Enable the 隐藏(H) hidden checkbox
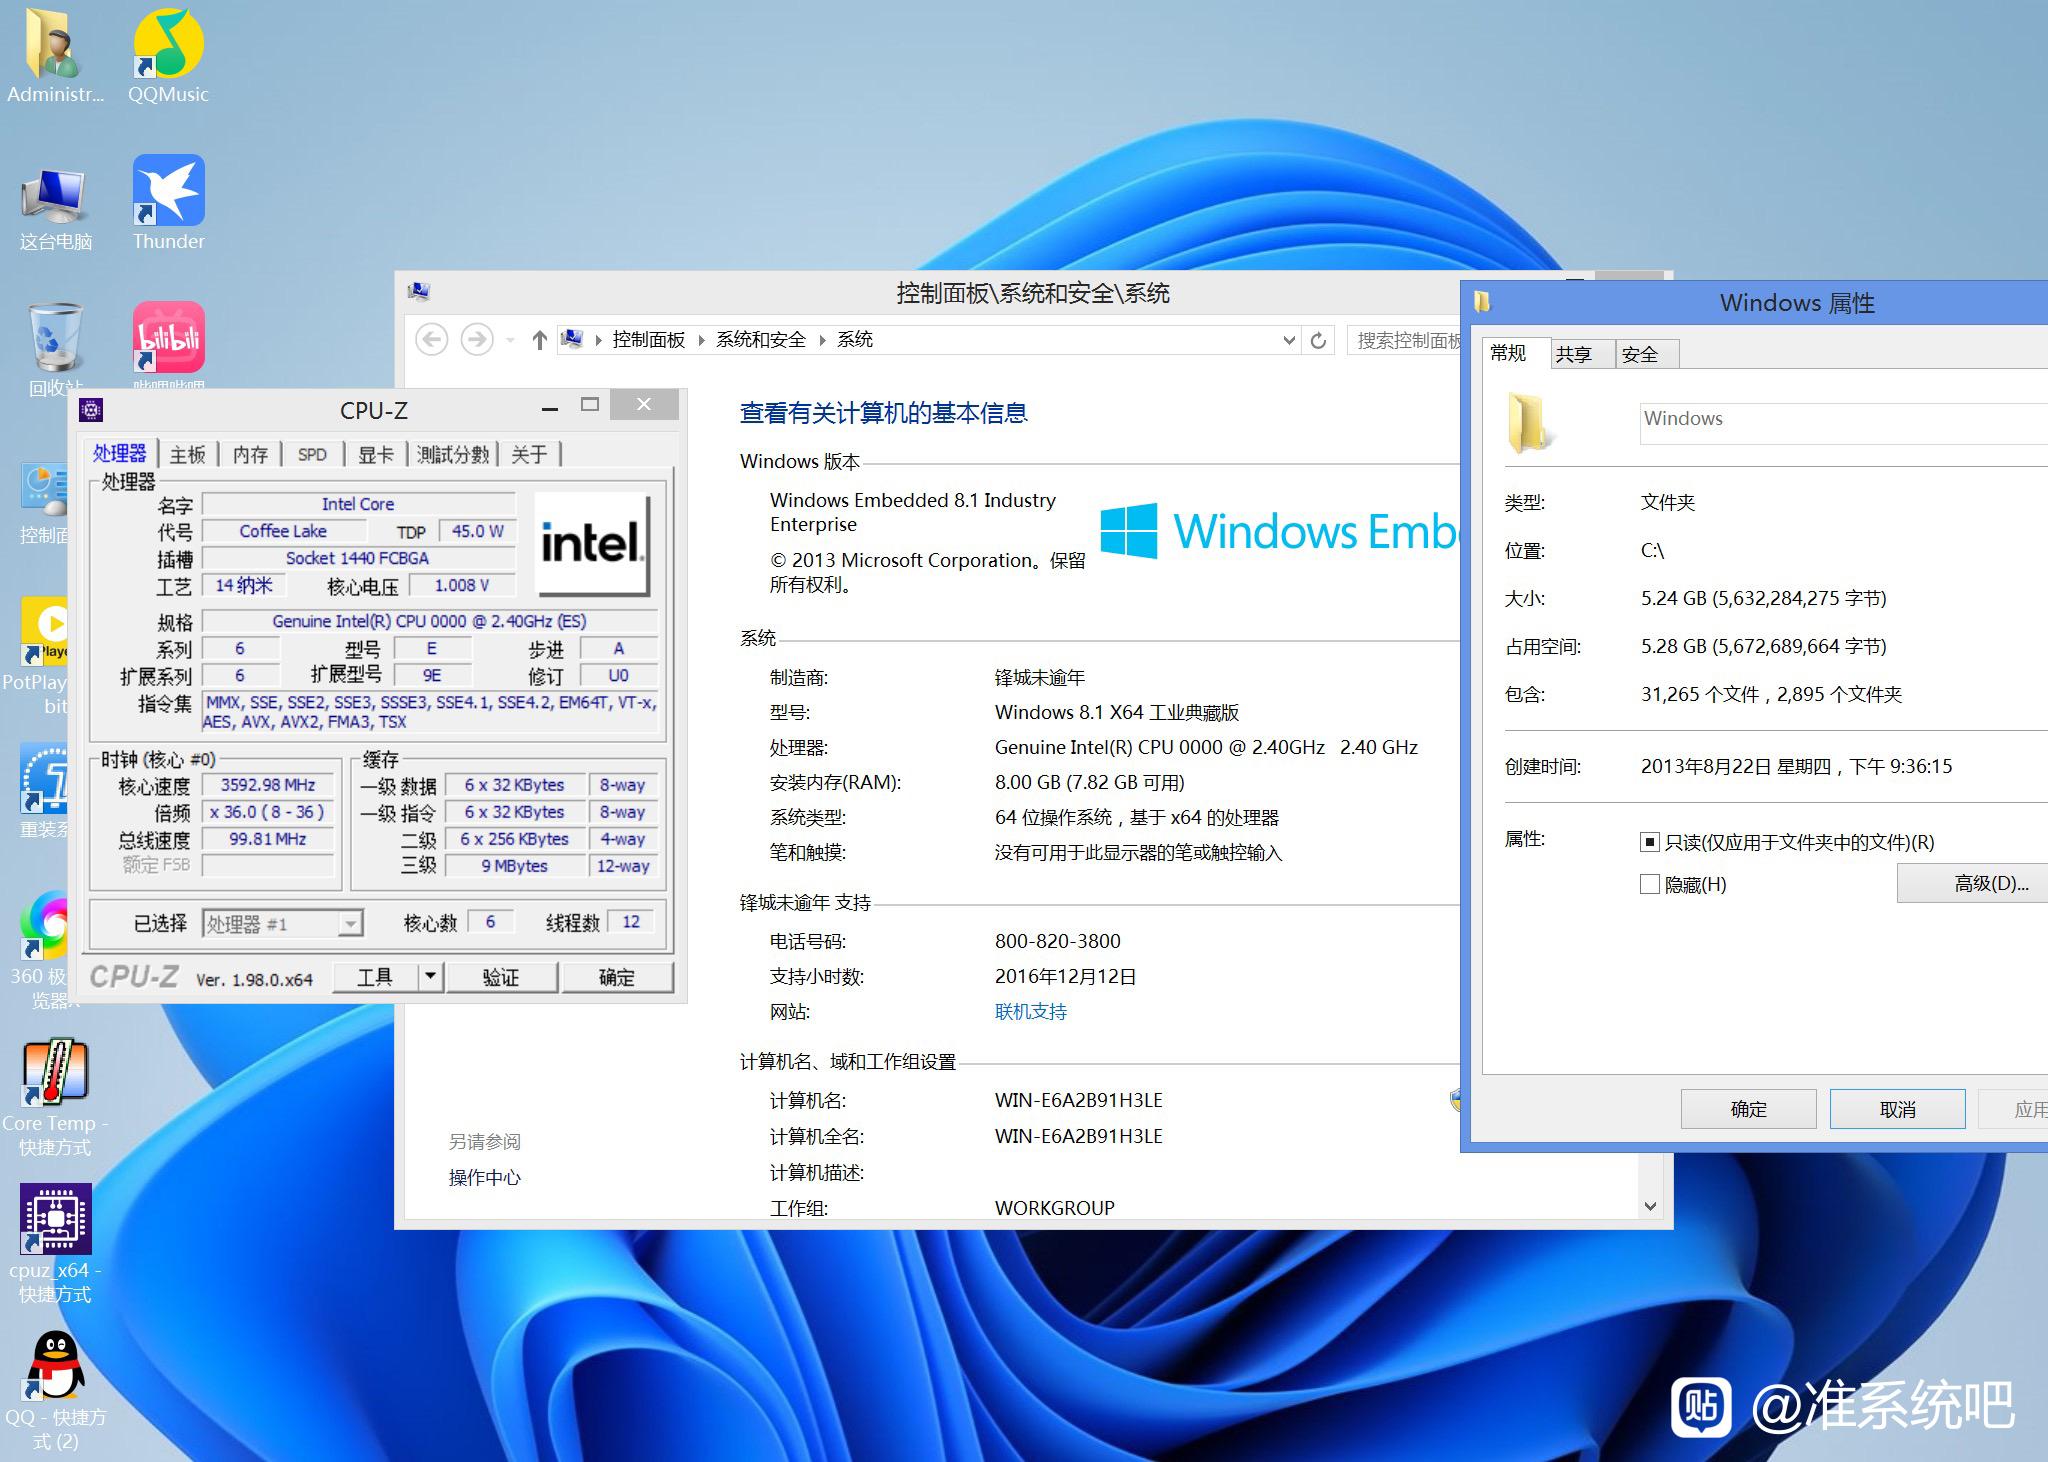The height and width of the screenshot is (1462, 2048). point(1650,884)
